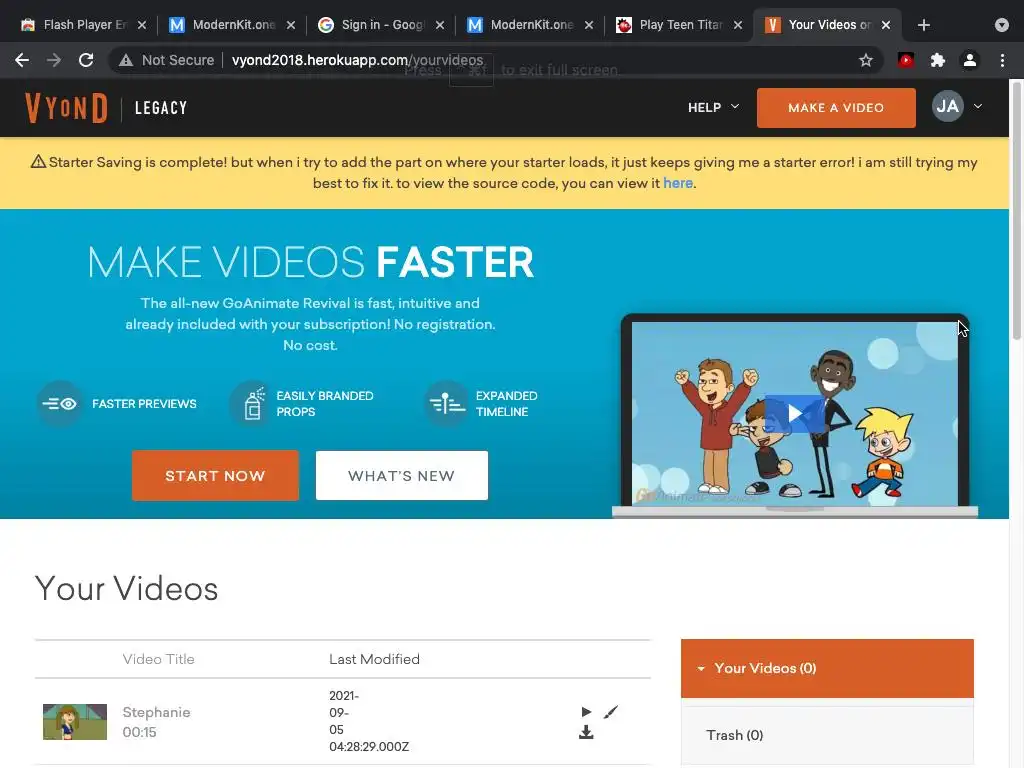Download the Stephanie video

point(586,733)
